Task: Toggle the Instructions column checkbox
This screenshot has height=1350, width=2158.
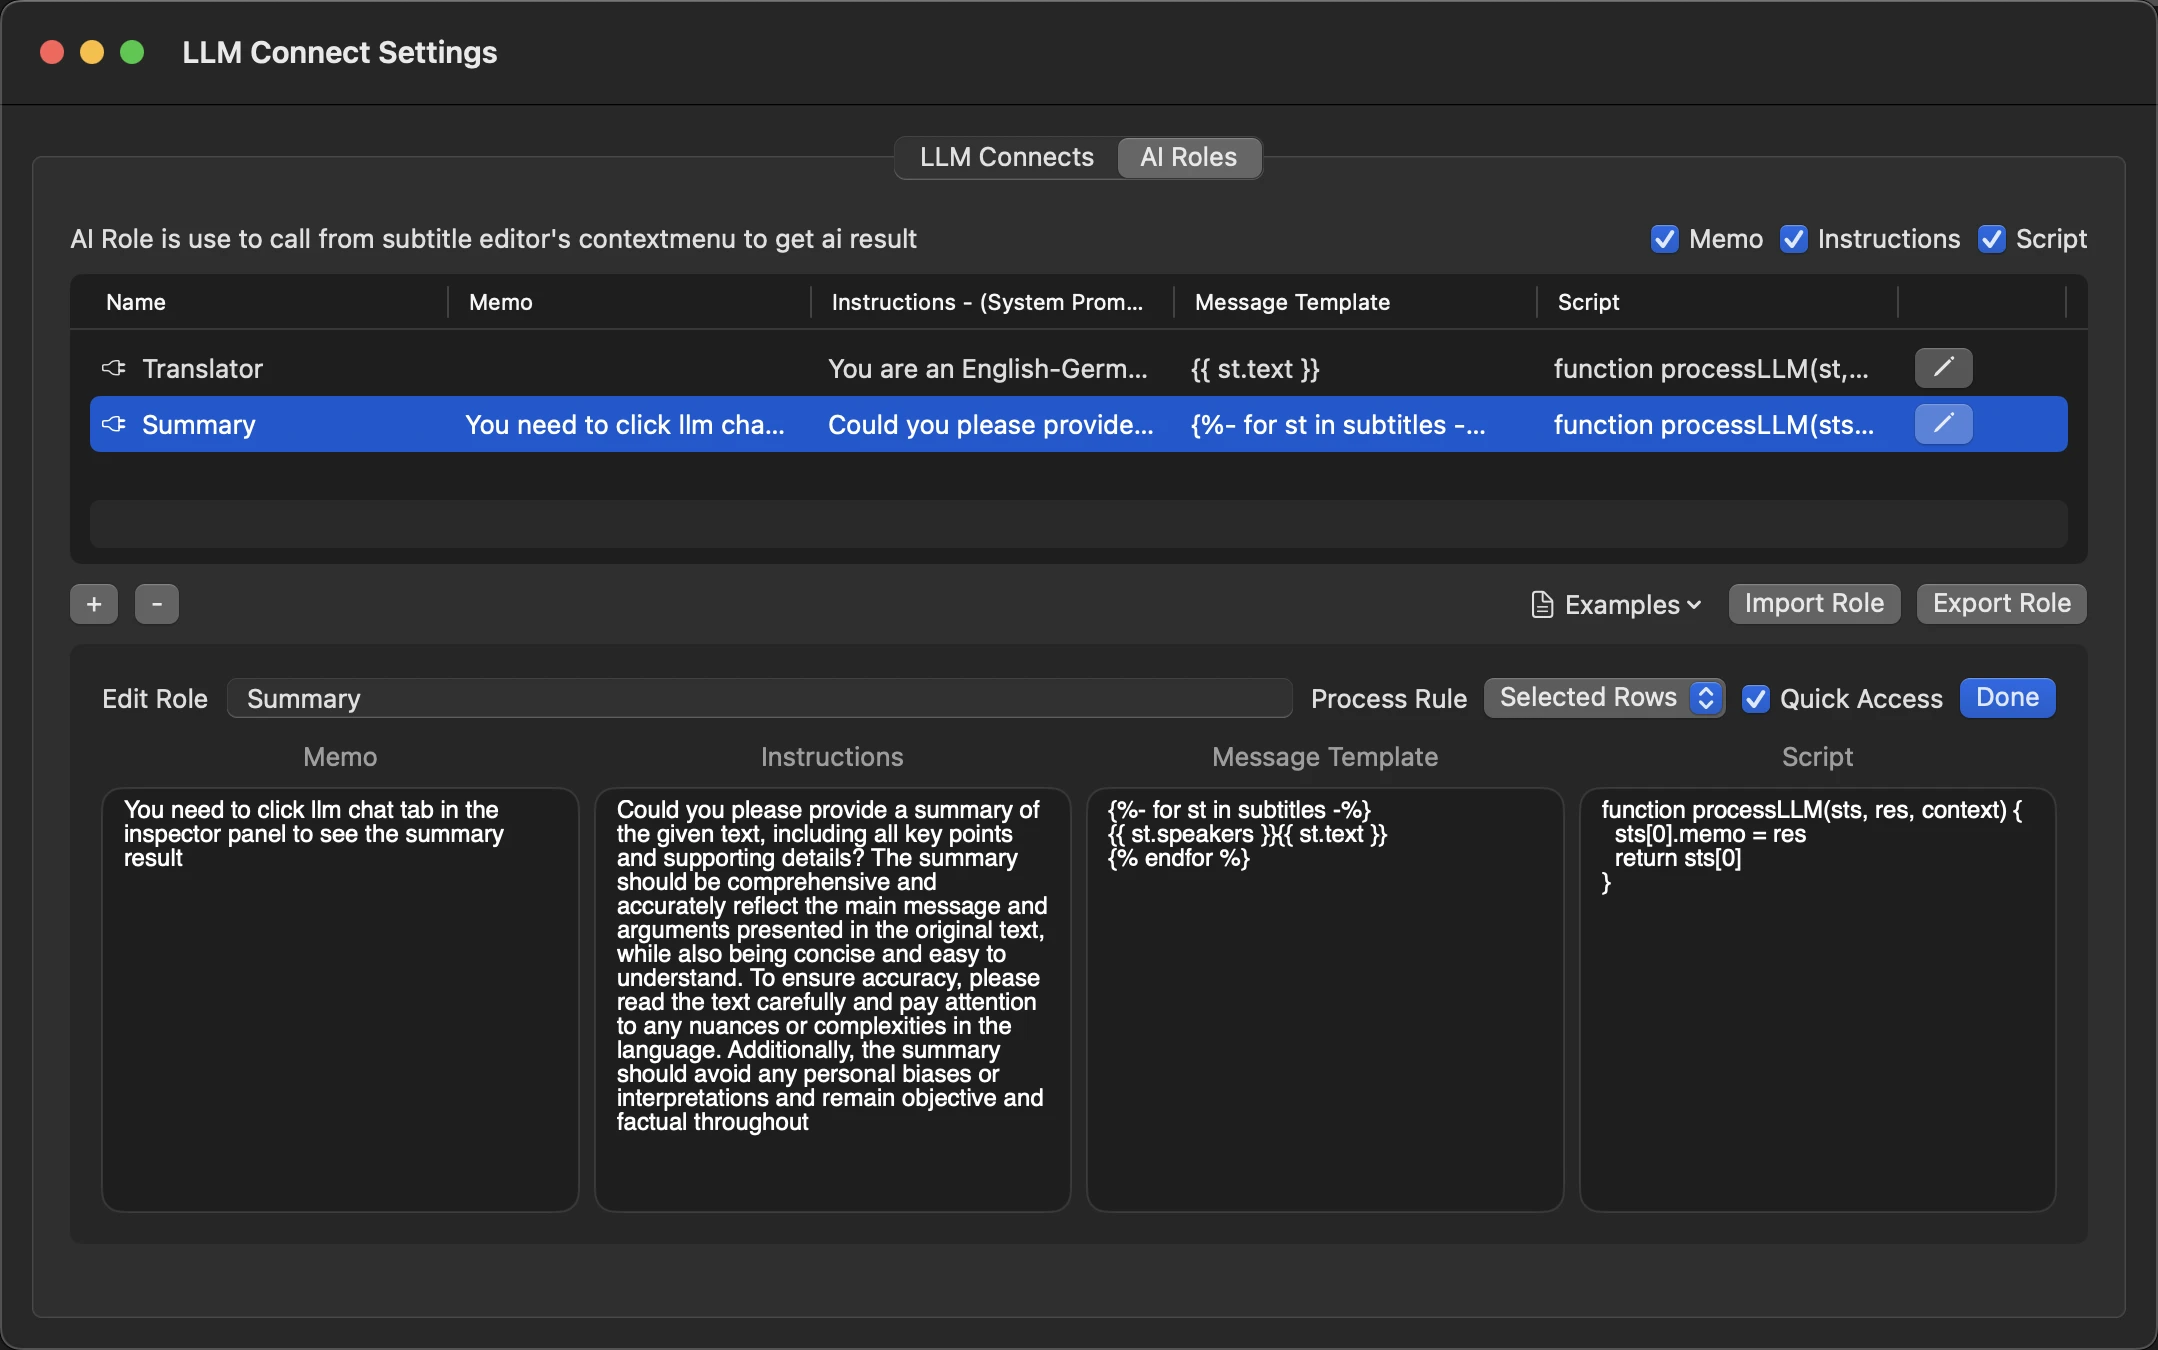Action: point(1794,239)
